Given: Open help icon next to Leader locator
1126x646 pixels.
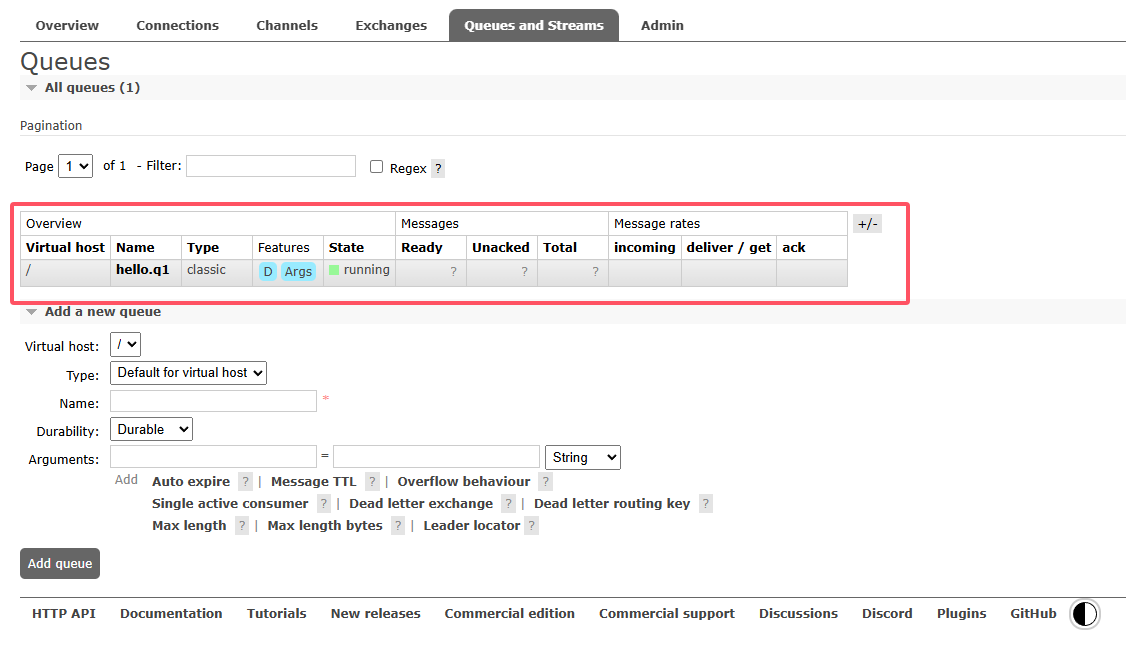Looking at the screenshot, I should [531, 526].
